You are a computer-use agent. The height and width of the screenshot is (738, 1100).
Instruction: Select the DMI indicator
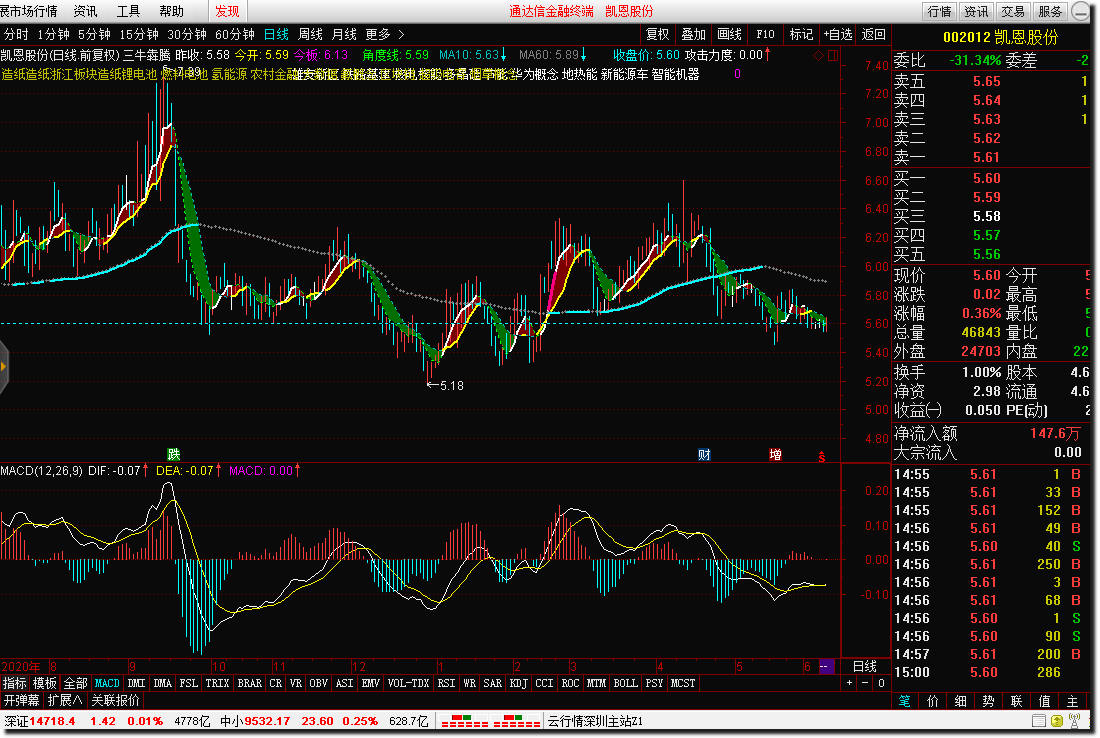[x=136, y=683]
